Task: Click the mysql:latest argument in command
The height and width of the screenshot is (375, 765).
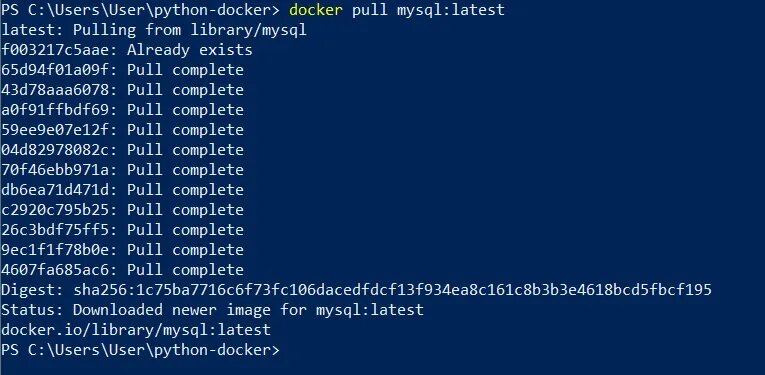Action: pos(450,10)
